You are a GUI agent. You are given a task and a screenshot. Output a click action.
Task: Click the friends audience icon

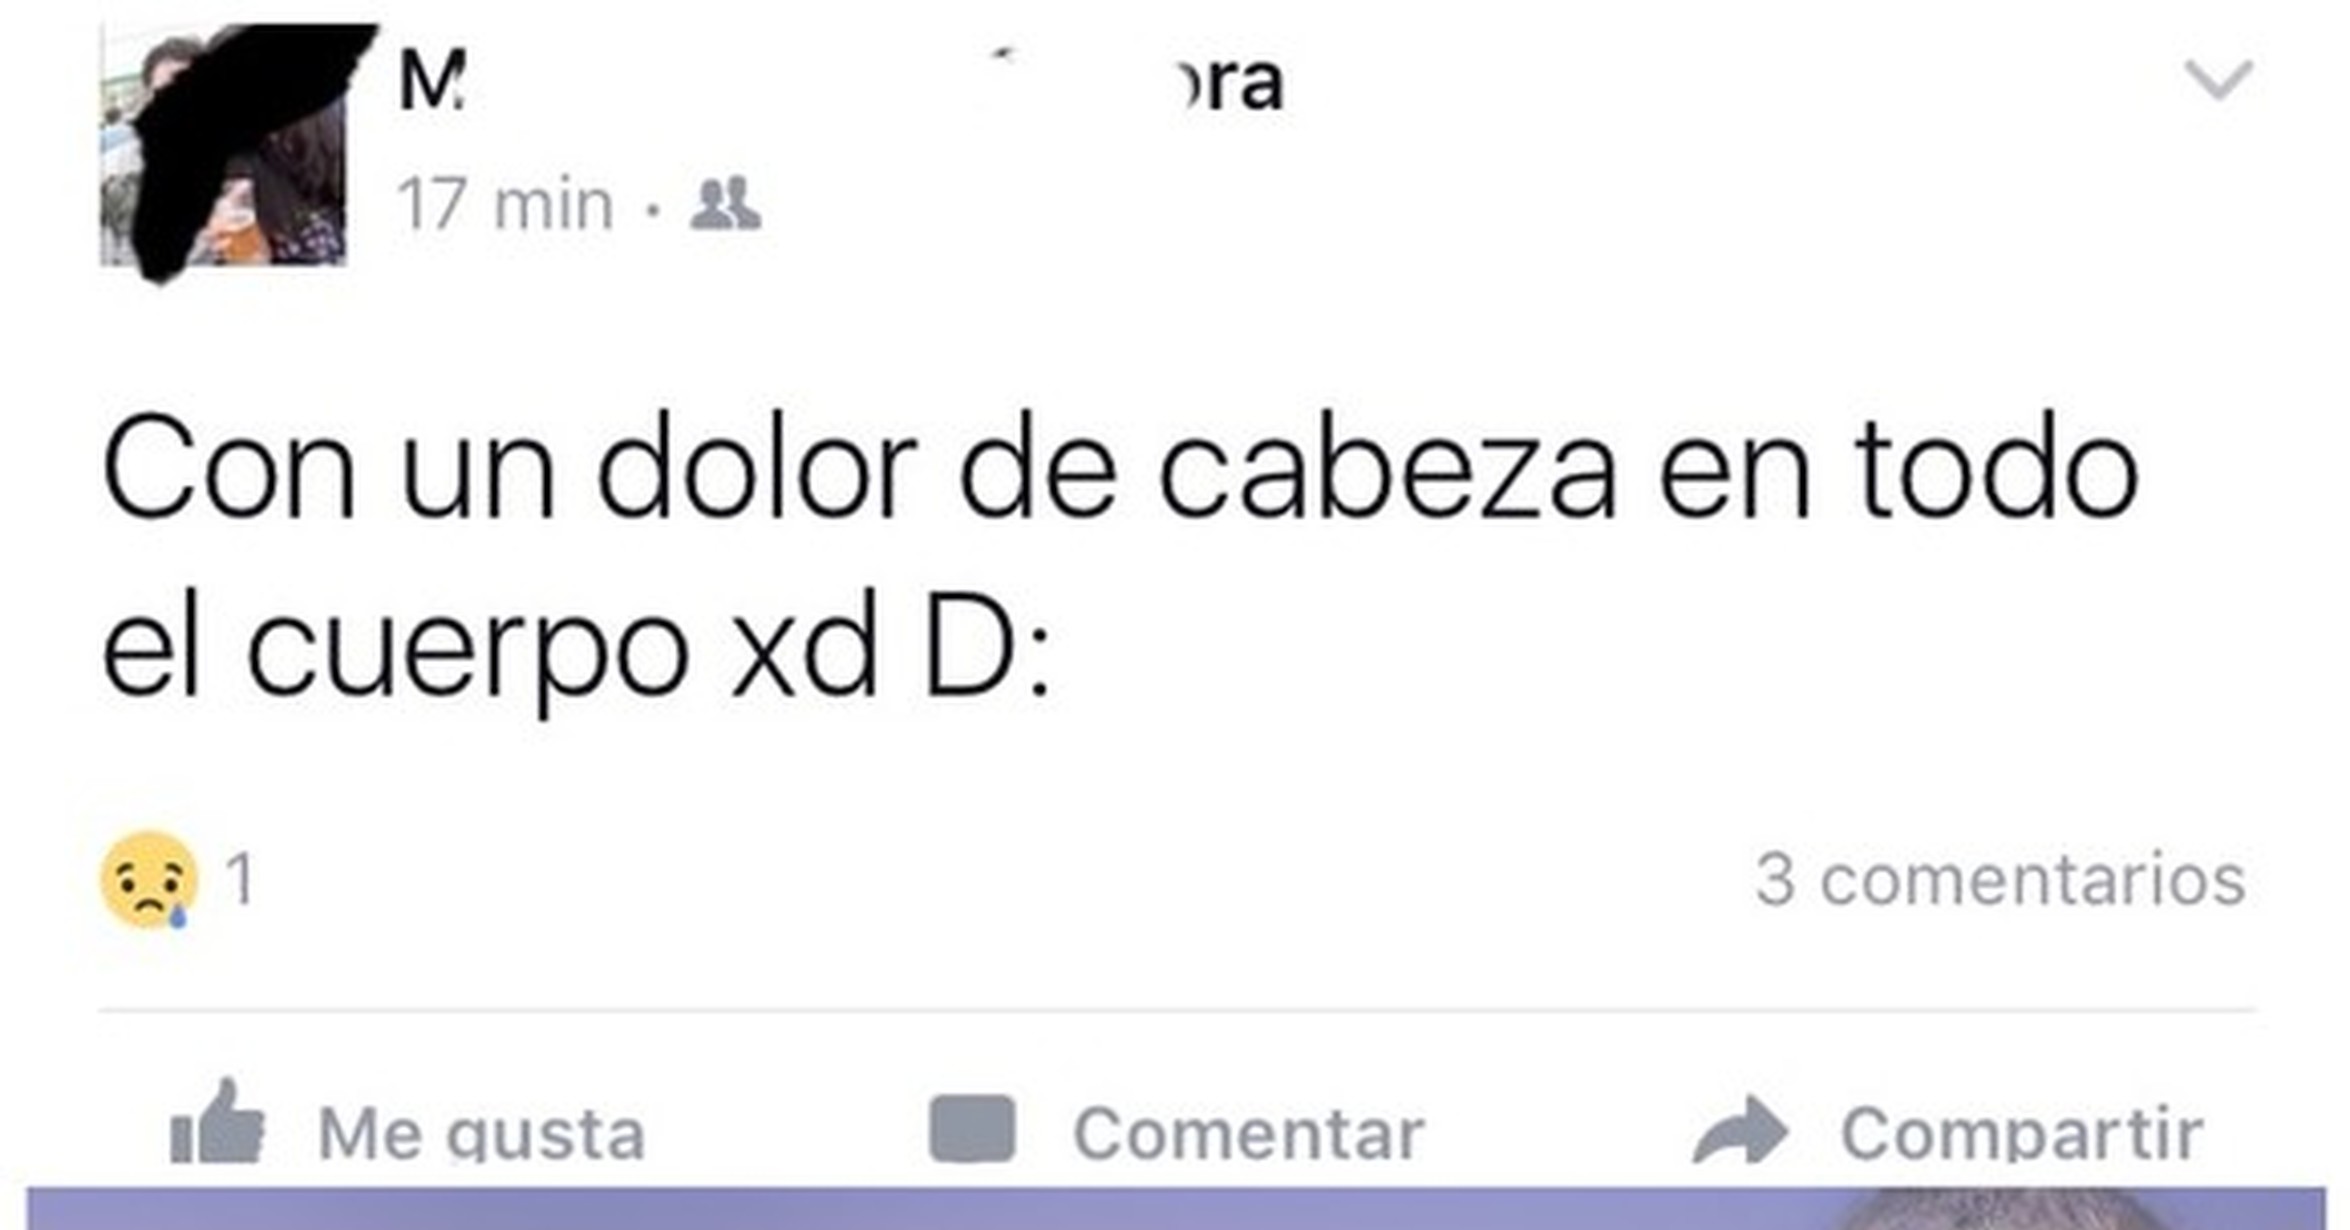726,204
